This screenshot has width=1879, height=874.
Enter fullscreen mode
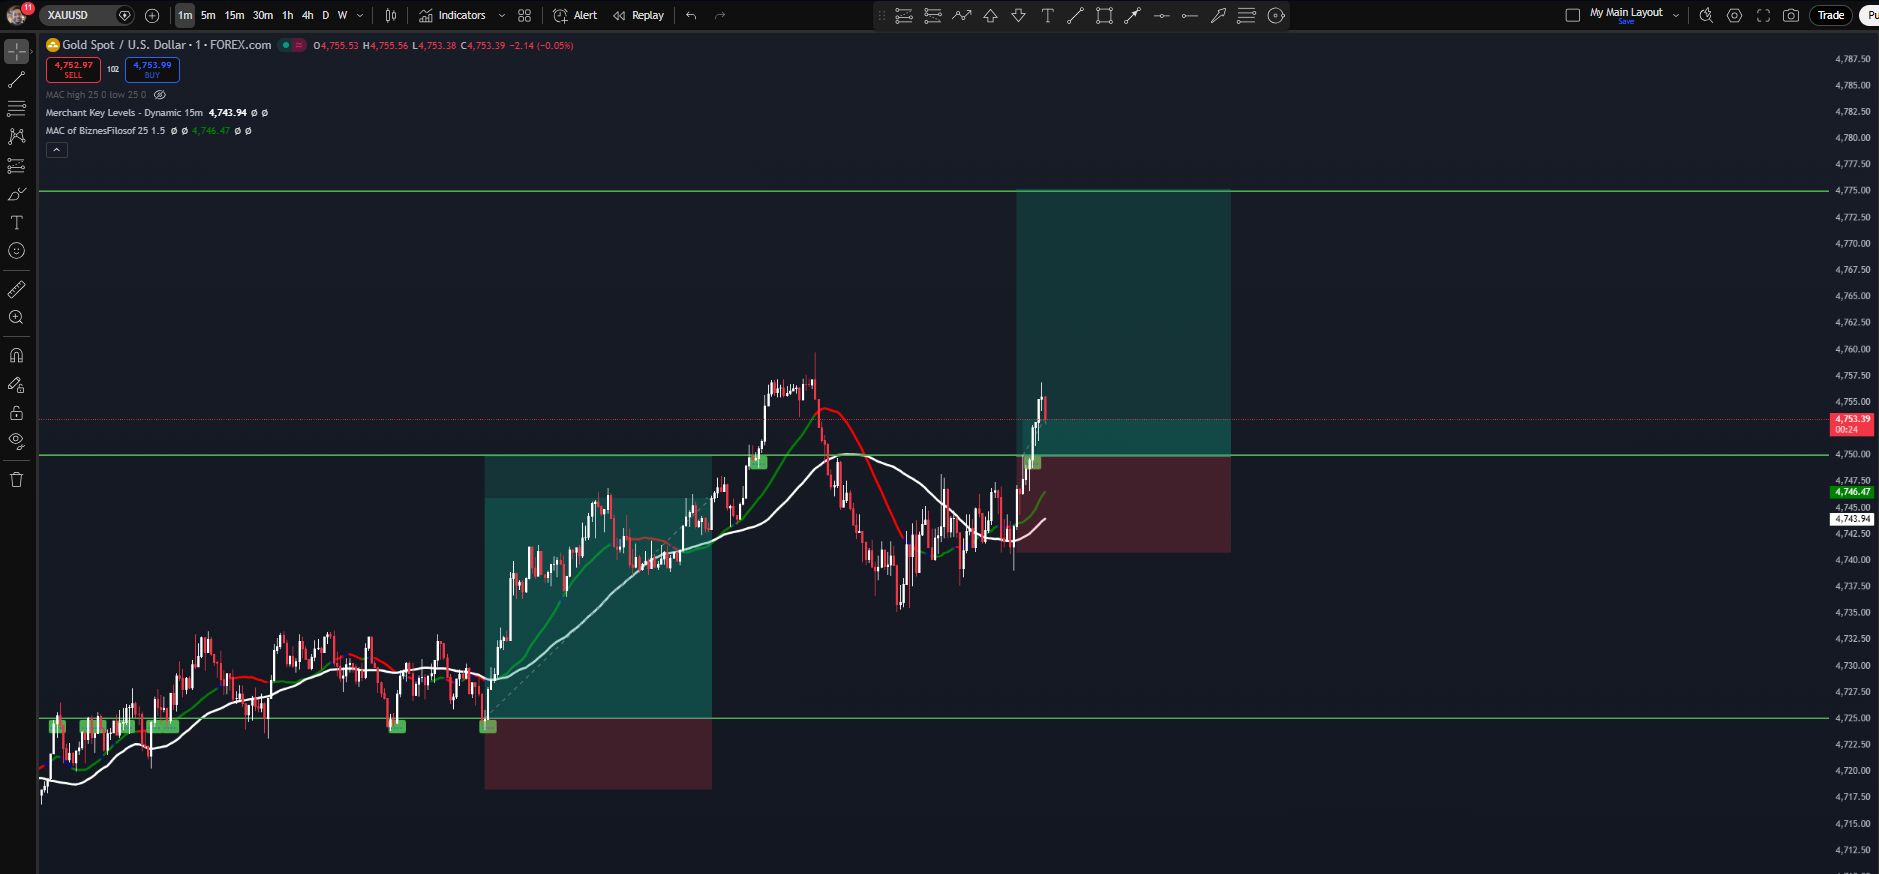(x=1763, y=15)
